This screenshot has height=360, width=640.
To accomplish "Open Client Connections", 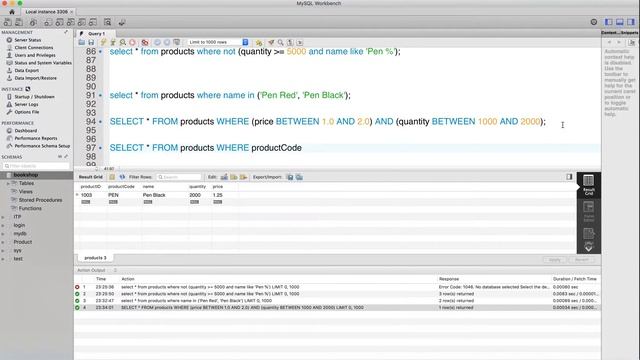I will point(33,48).
